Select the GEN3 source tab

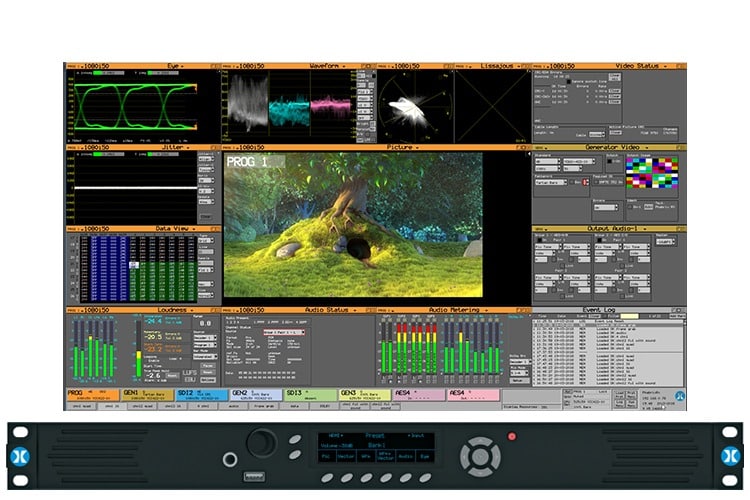click(x=364, y=395)
